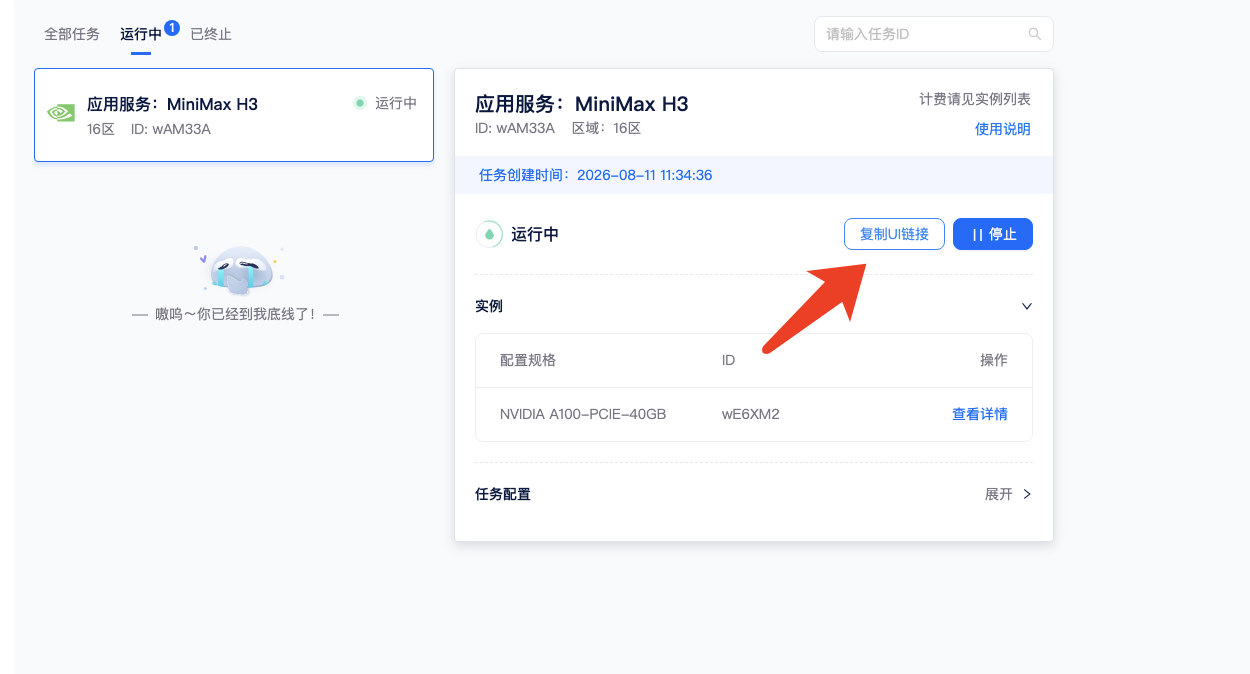Click the 运行中 status on task card
This screenshot has width=1250, height=674.
pyautogui.click(x=396, y=103)
